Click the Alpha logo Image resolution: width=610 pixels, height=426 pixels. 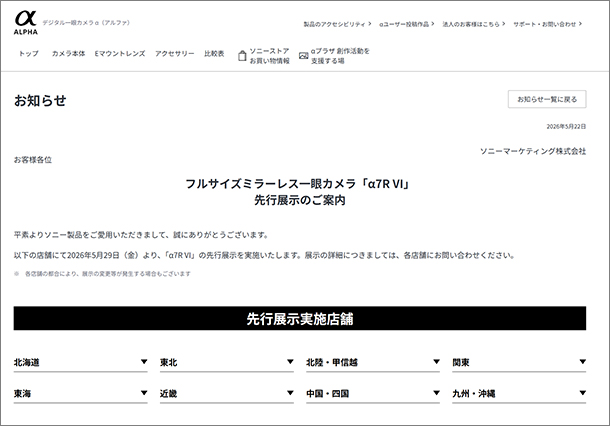26,23
